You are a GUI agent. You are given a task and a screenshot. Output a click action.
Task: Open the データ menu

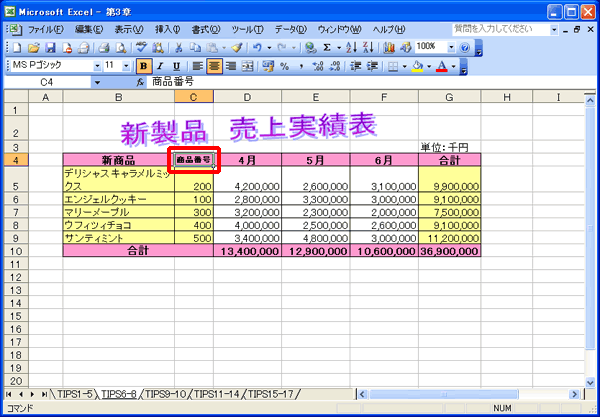click(x=291, y=29)
